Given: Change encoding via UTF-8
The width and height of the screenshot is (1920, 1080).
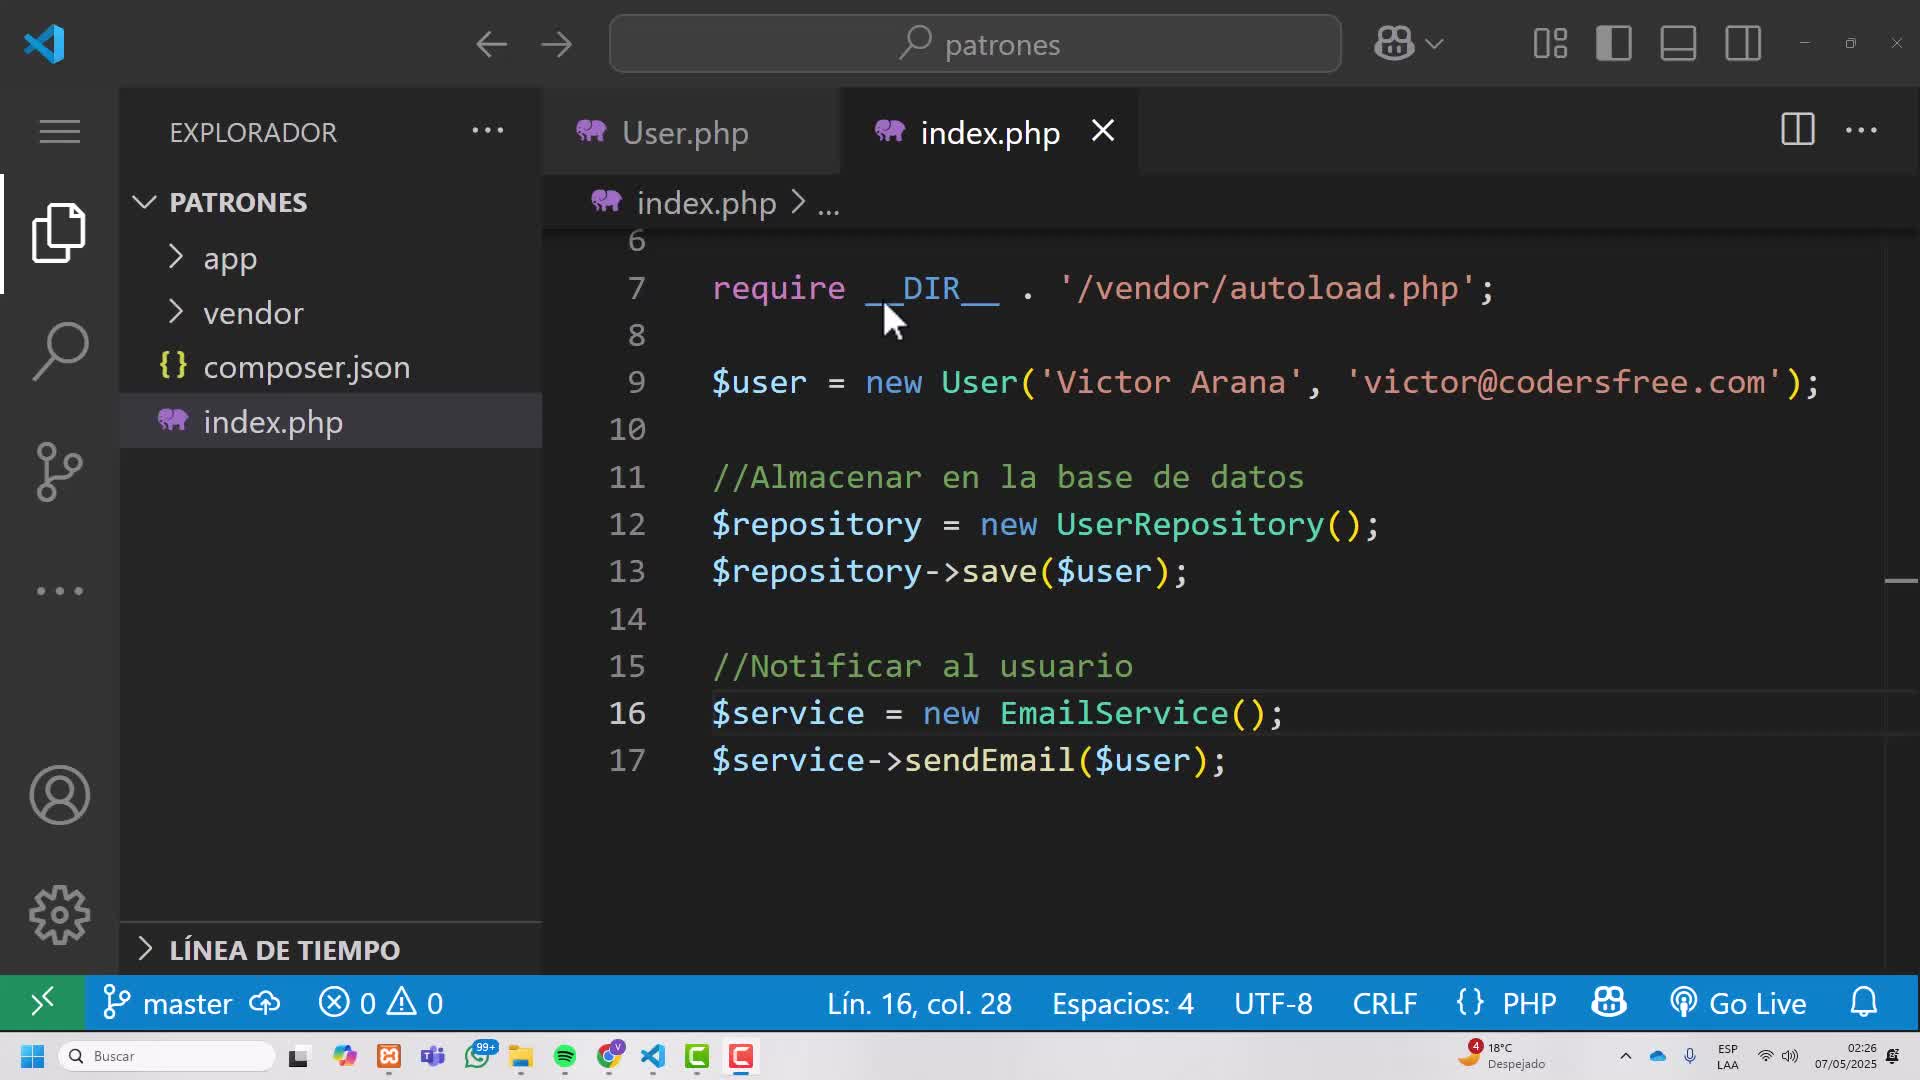Looking at the screenshot, I should tap(1273, 1003).
